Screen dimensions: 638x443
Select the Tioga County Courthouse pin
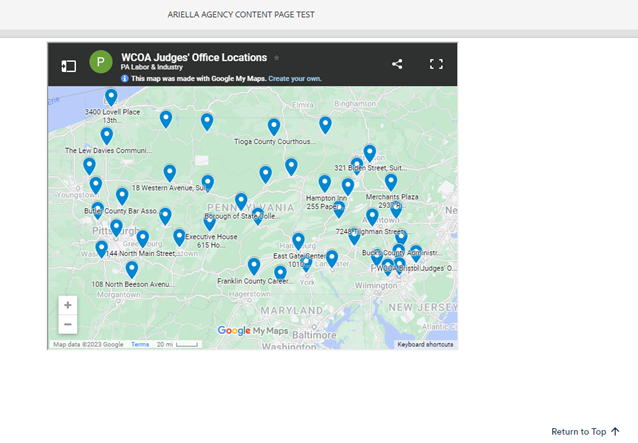click(274, 127)
